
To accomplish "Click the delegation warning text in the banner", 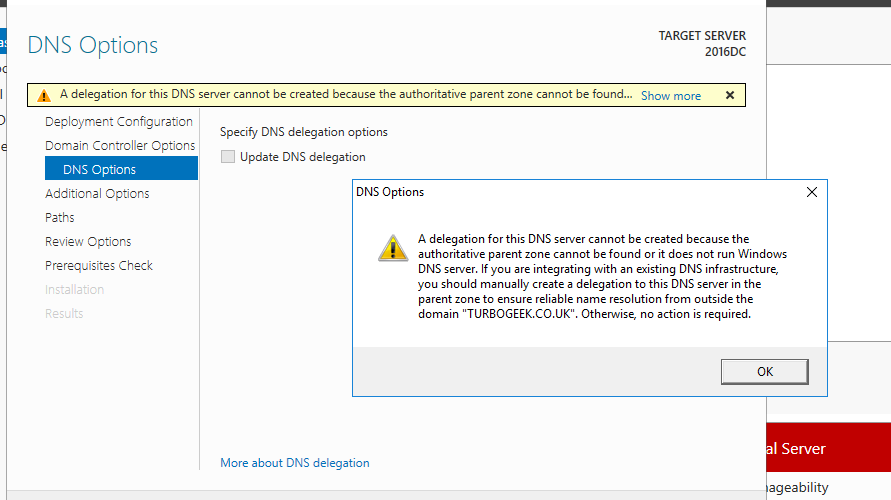I will click(x=345, y=96).
